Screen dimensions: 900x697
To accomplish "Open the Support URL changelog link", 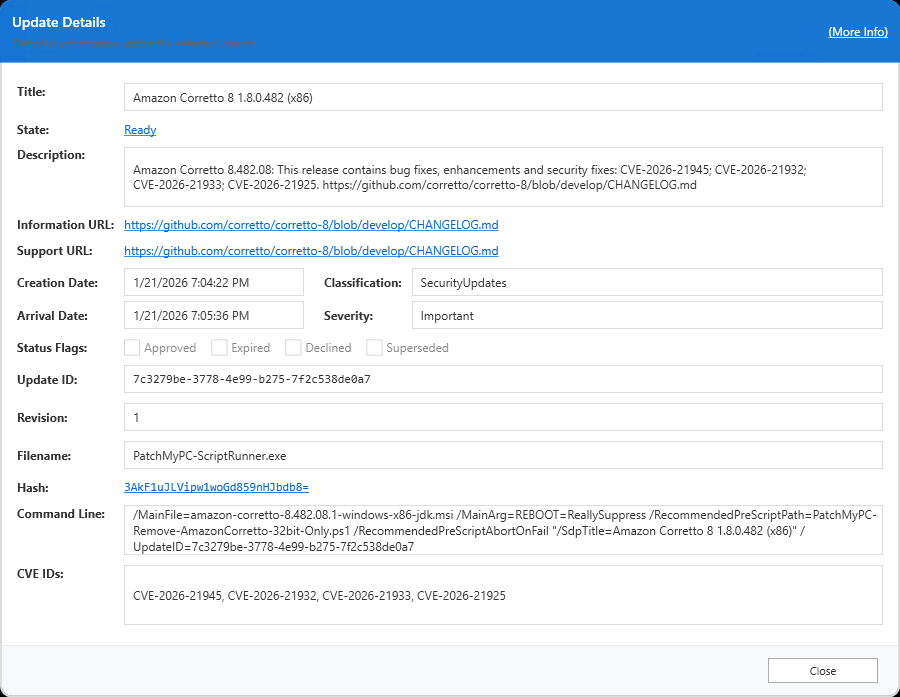I will coord(311,251).
